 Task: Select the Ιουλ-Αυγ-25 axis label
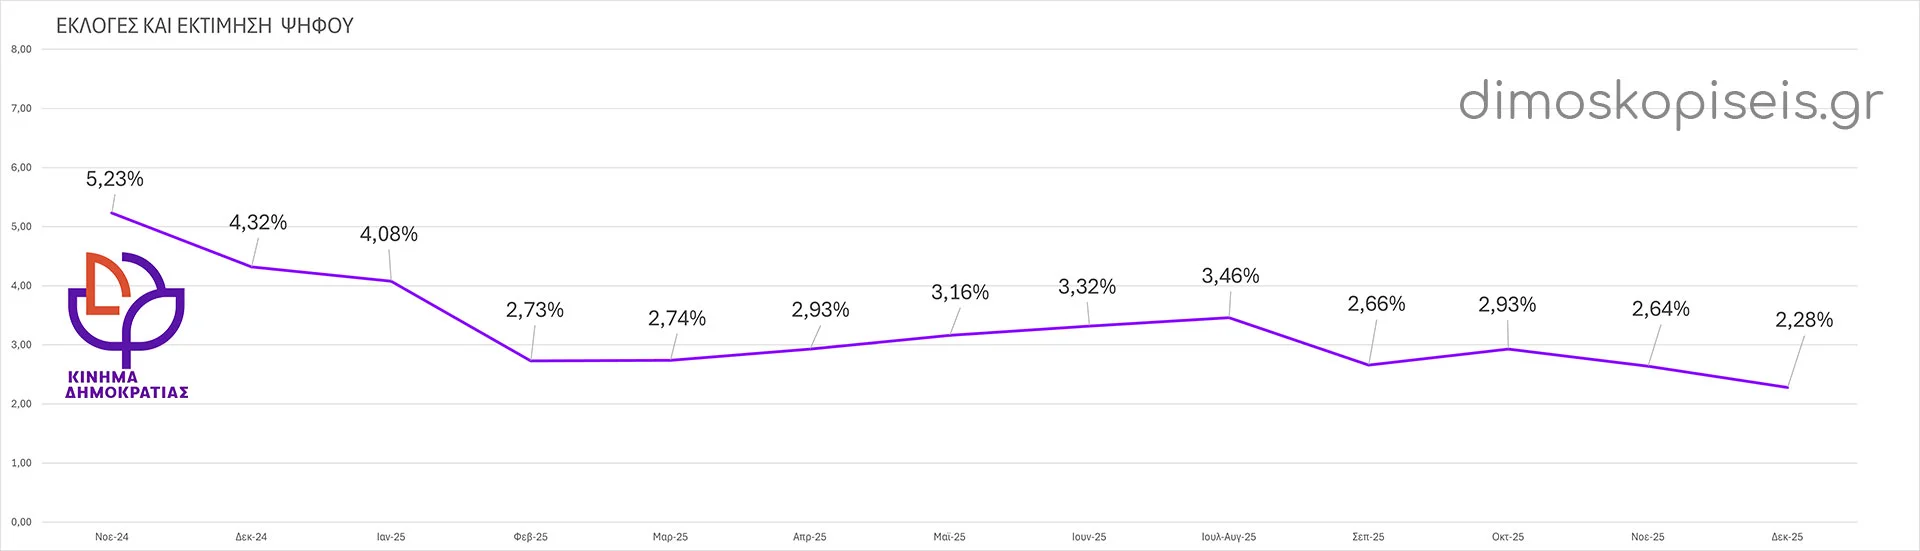[1229, 537]
